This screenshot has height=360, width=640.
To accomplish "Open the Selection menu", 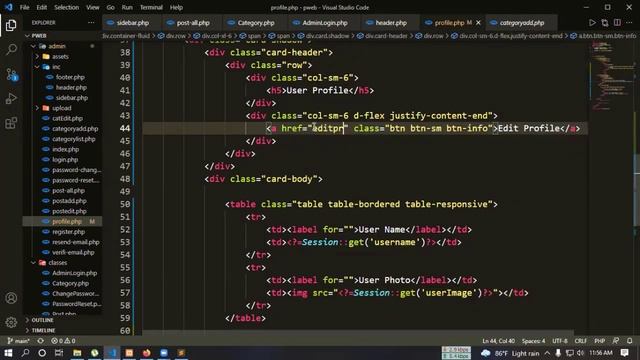I will (x=66, y=7).
